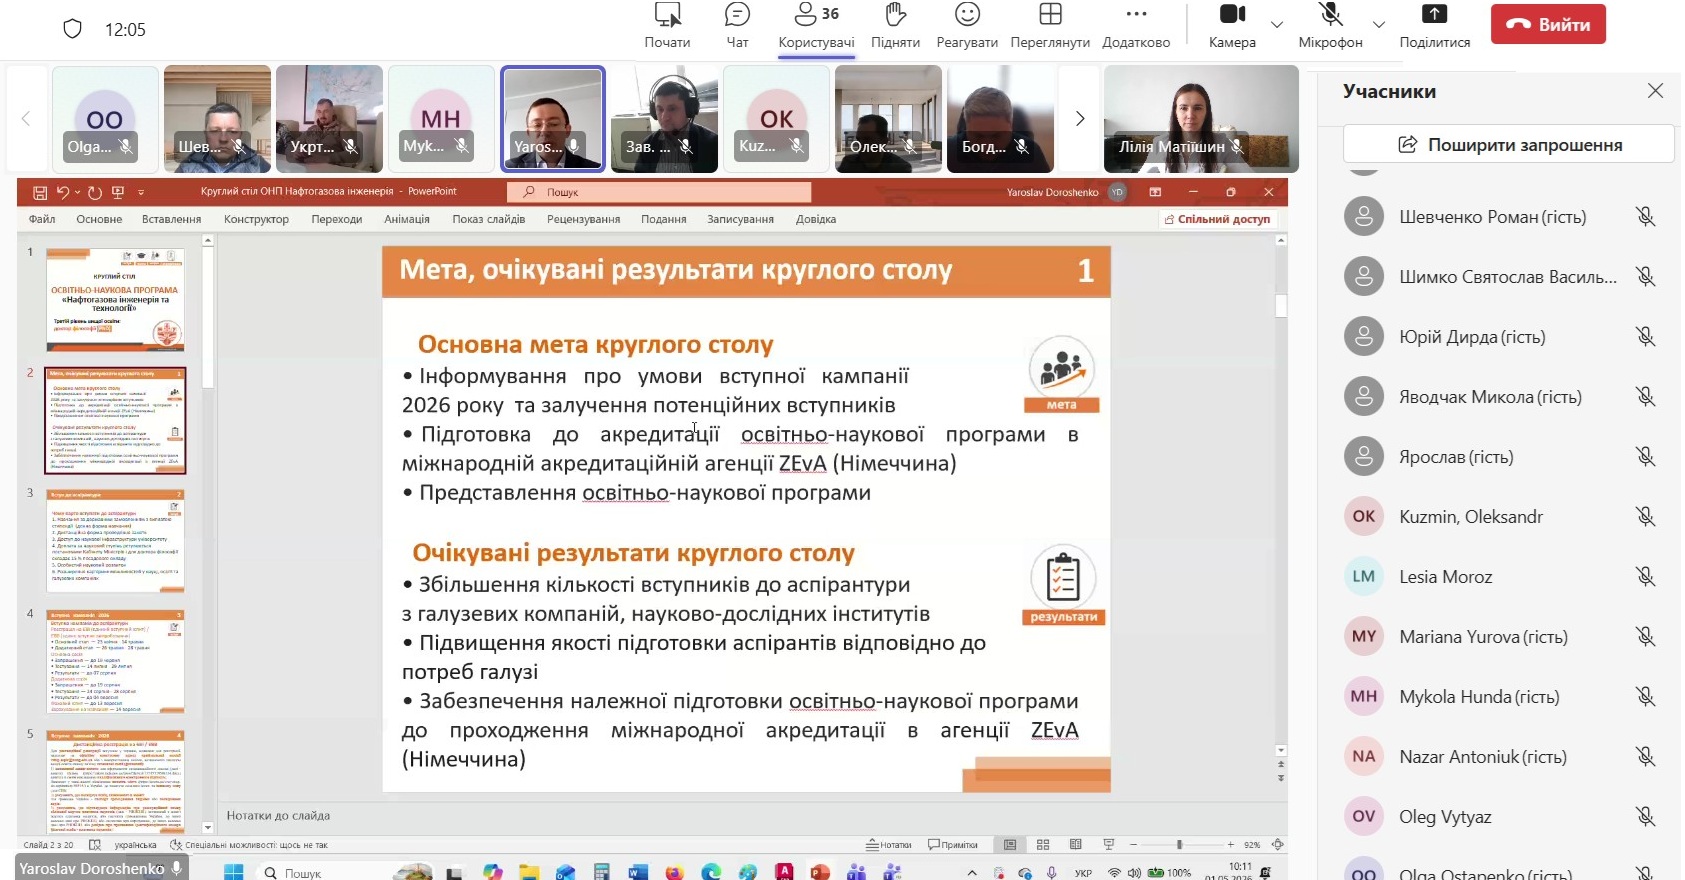The image size is (1685, 880).
Task: Select the Лілія Матіїшин video tile
Action: tap(1201, 119)
